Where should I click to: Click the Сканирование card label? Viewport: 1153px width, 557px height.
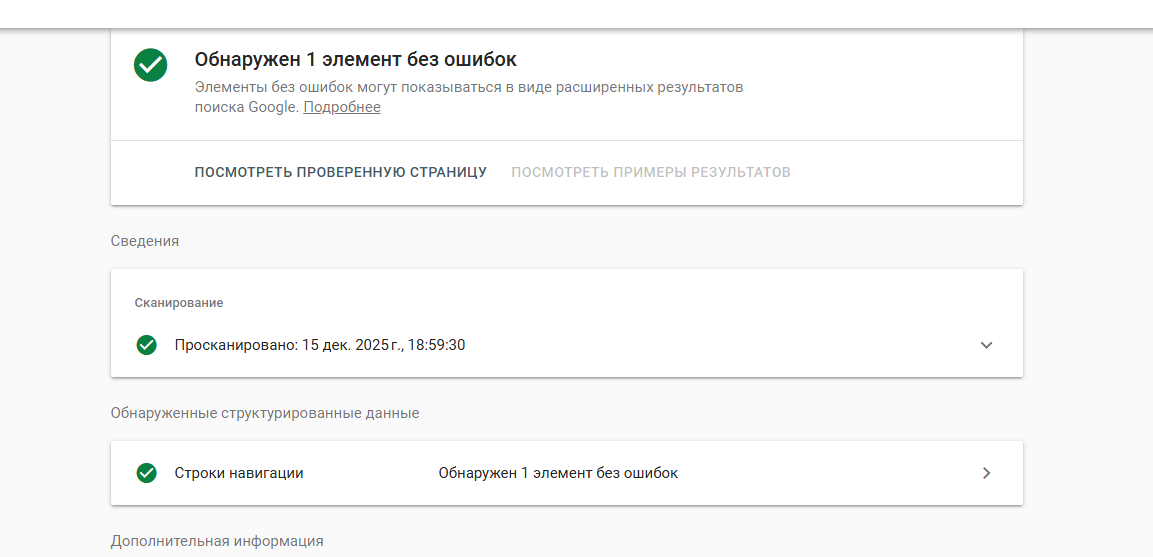179,302
